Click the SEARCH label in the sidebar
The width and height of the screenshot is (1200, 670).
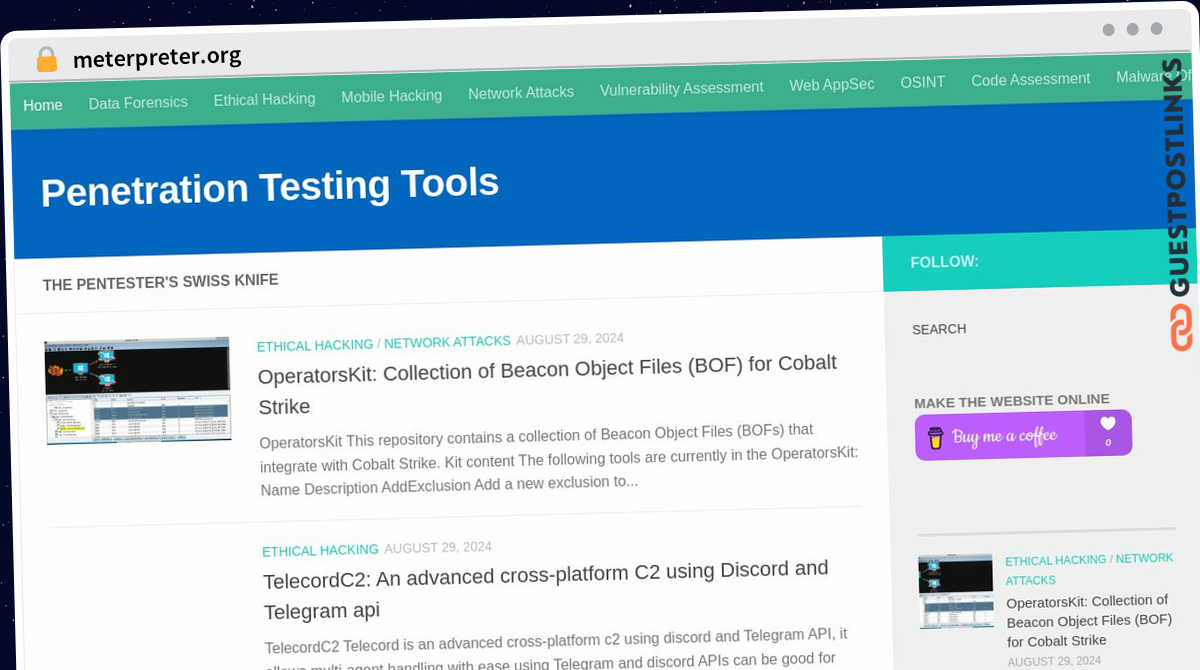(x=939, y=329)
